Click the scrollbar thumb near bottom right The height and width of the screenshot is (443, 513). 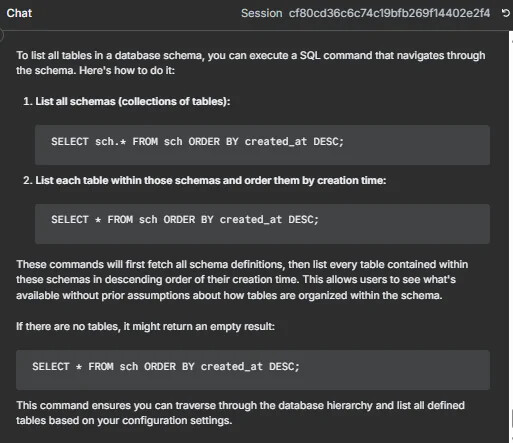[x=511, y=419]
